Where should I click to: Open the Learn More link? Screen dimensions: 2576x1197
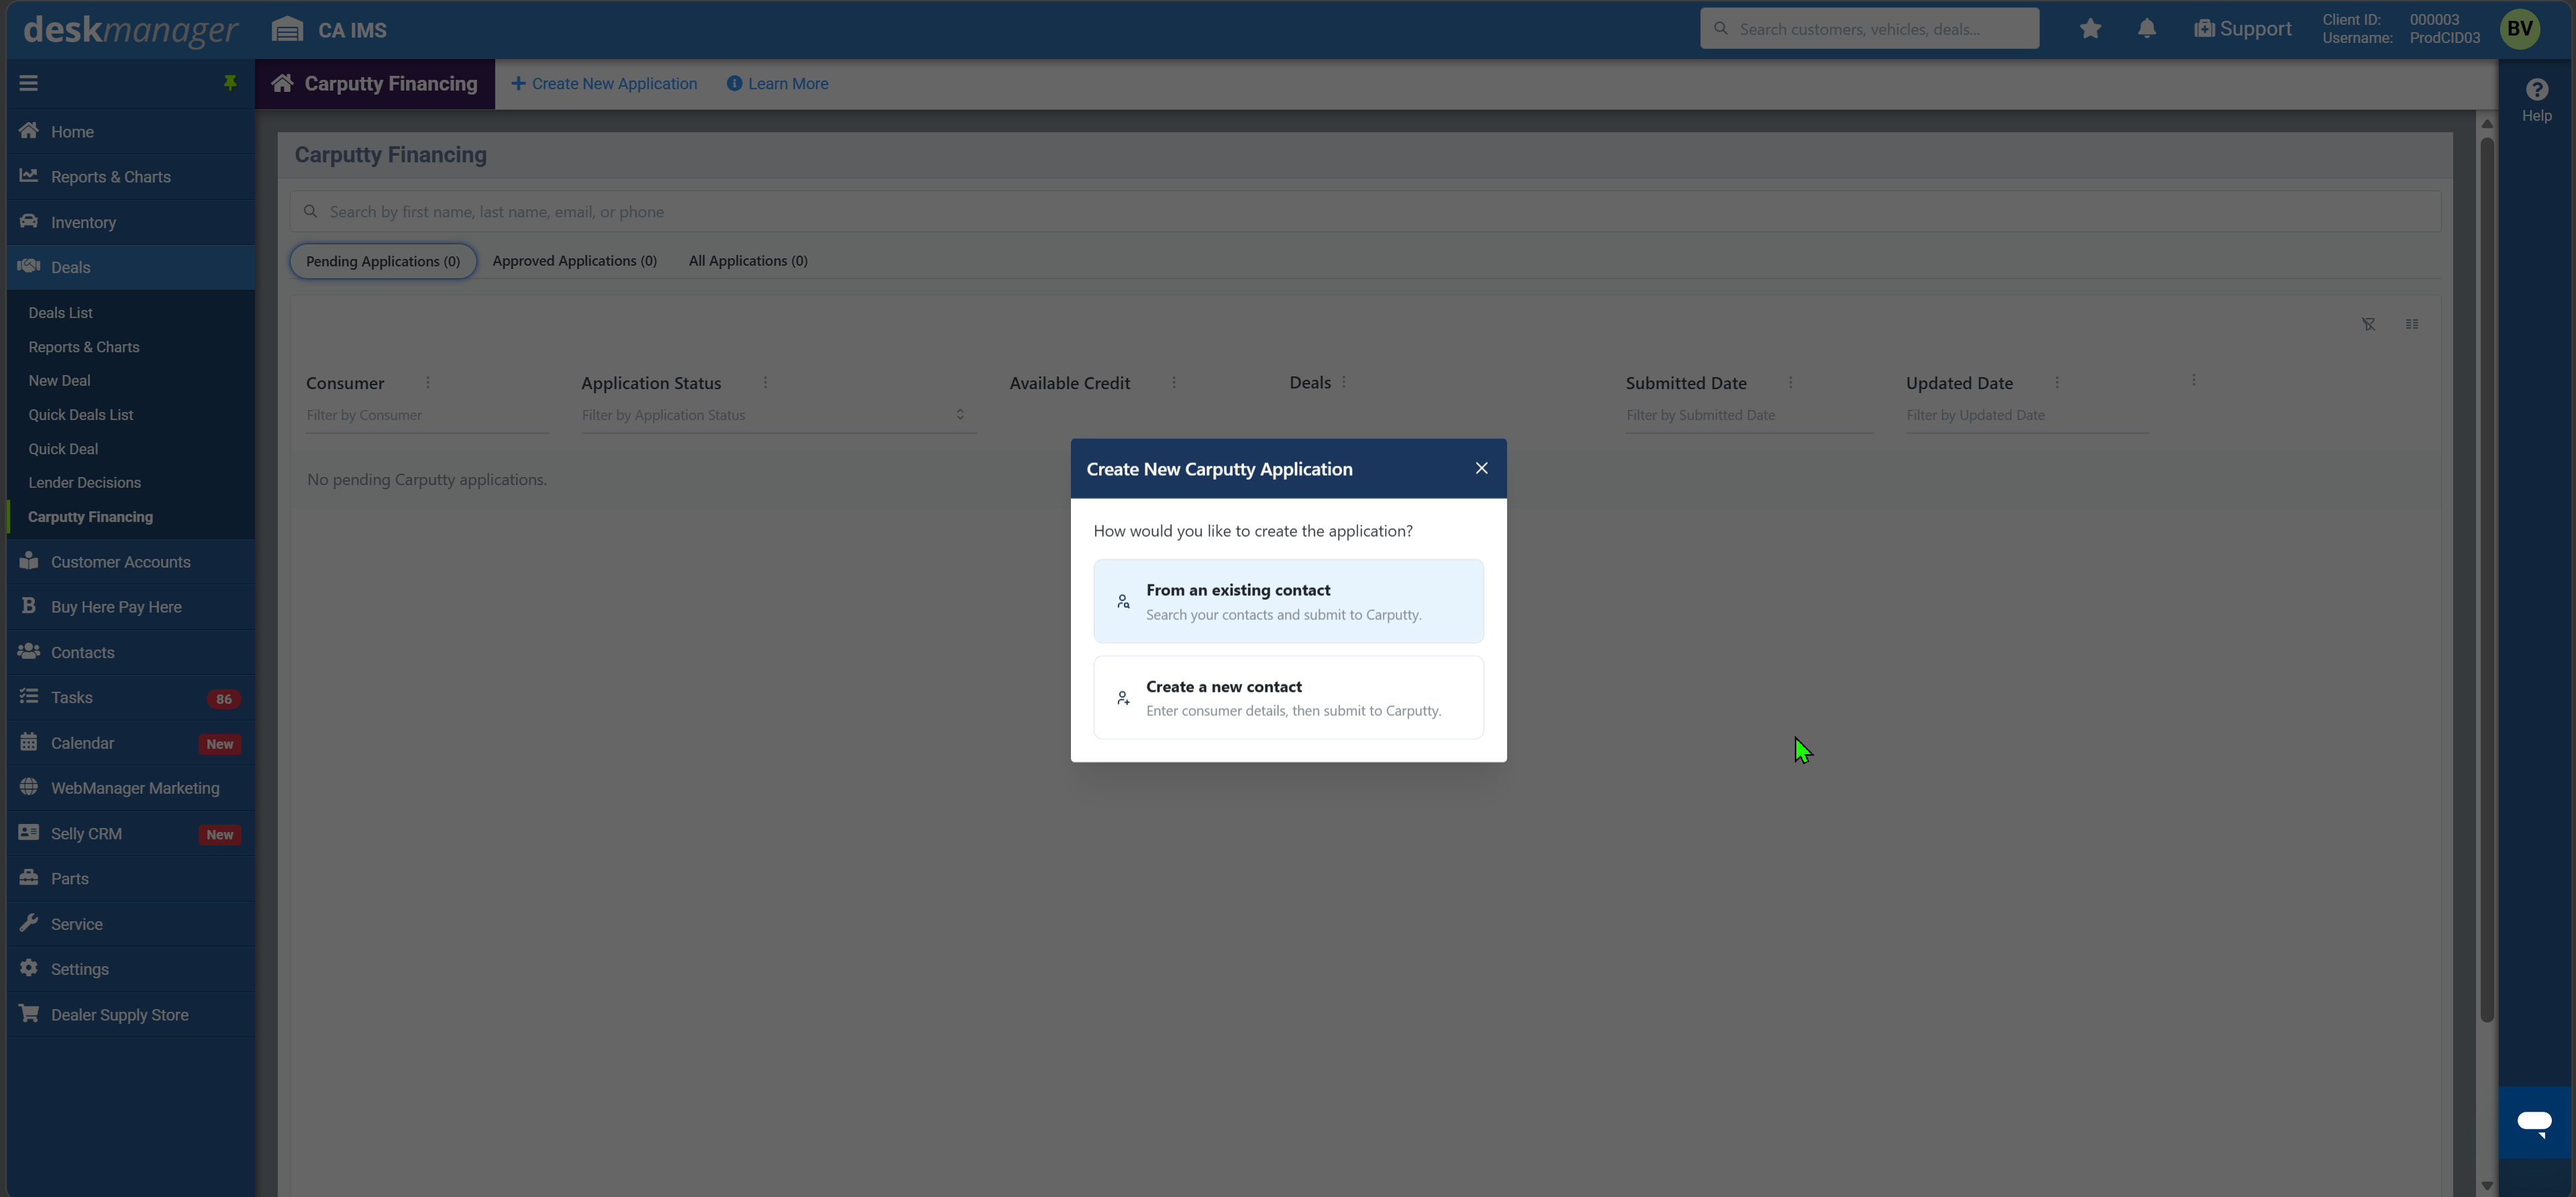coord(777,84)
